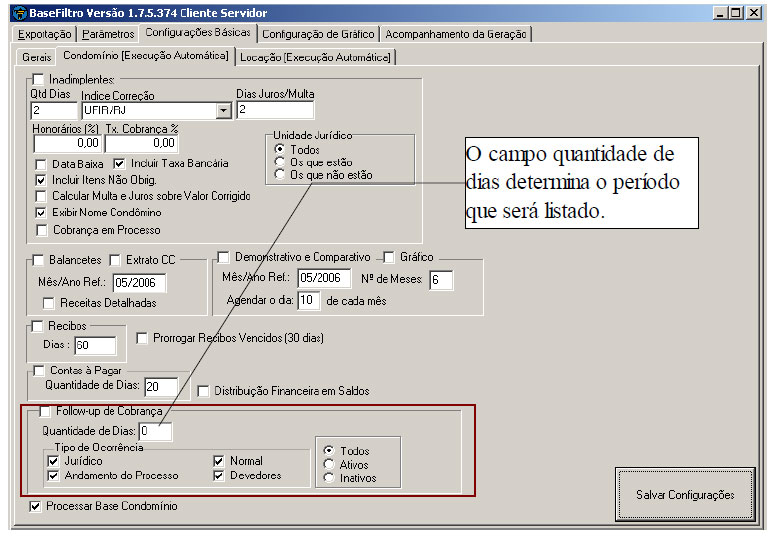Open the Índice Correção dropdown
Image resolution: width=770 pixels, height=536 pixels.
(224, 110)
